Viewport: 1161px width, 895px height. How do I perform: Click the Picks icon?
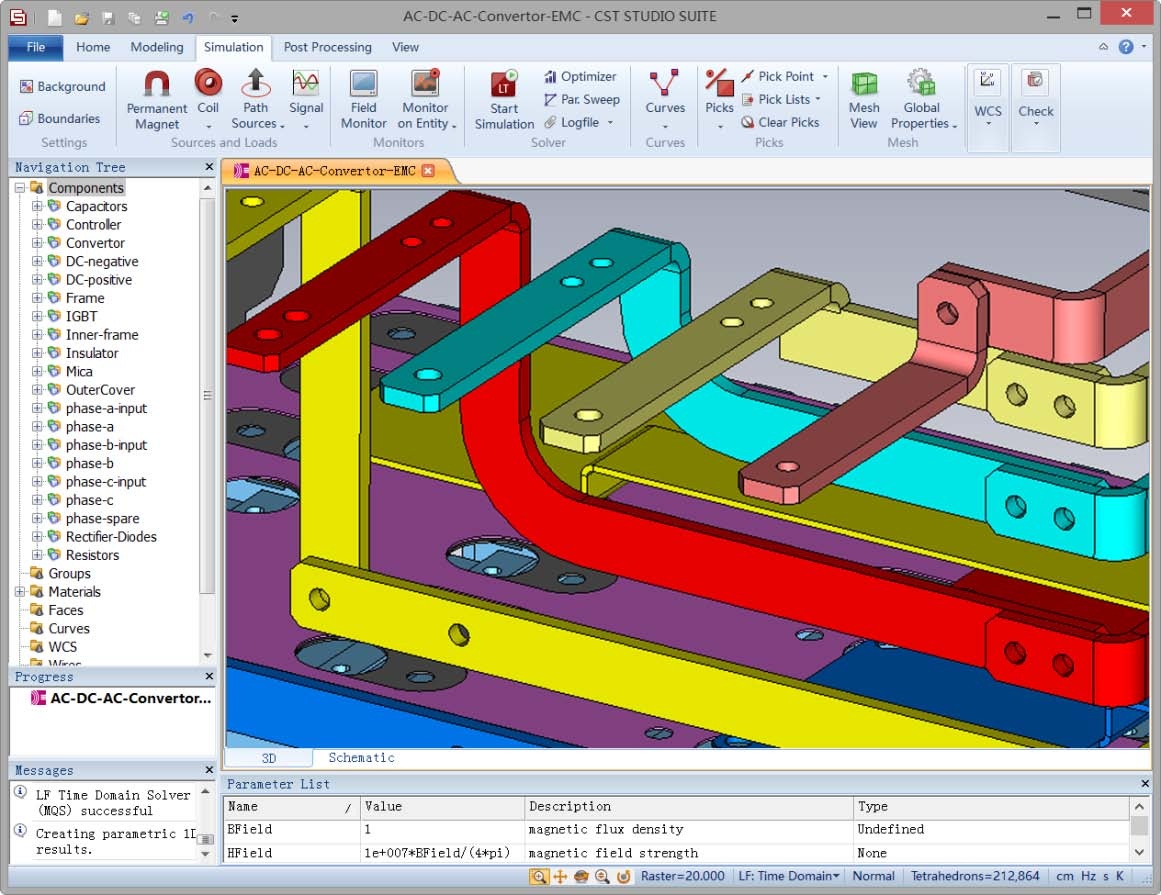[x=719, y=83]
